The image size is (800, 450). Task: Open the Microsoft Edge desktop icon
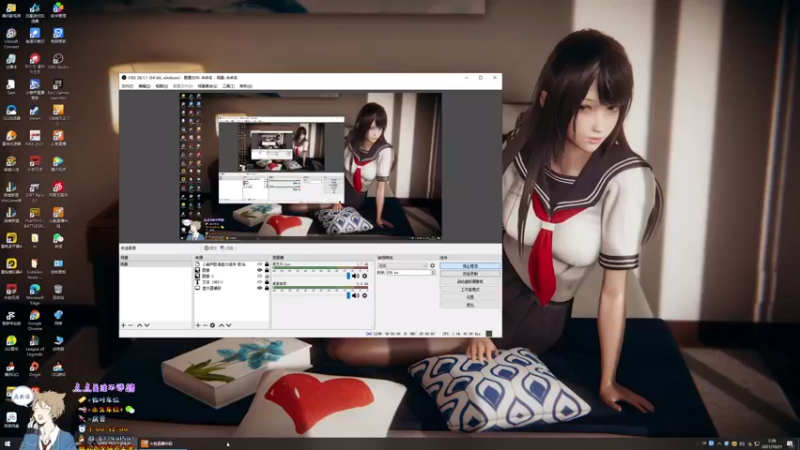35,294
